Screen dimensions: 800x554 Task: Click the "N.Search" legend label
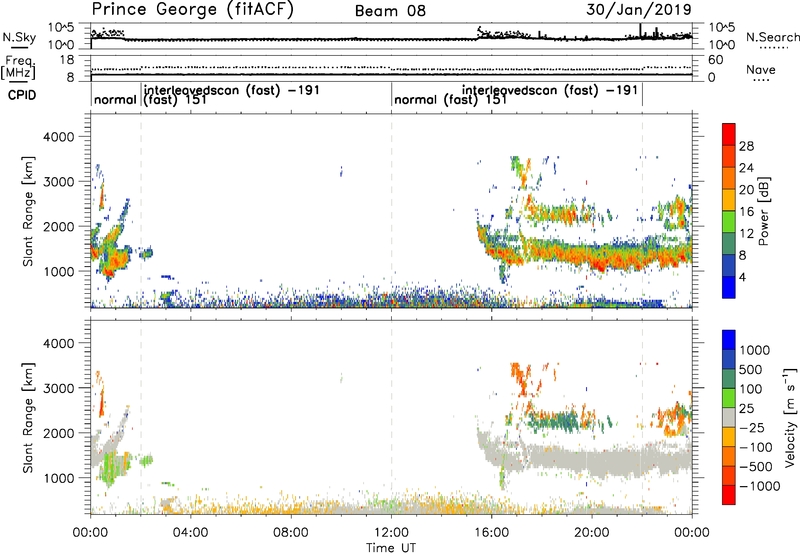pyautogui.click(x=772, y=37)
